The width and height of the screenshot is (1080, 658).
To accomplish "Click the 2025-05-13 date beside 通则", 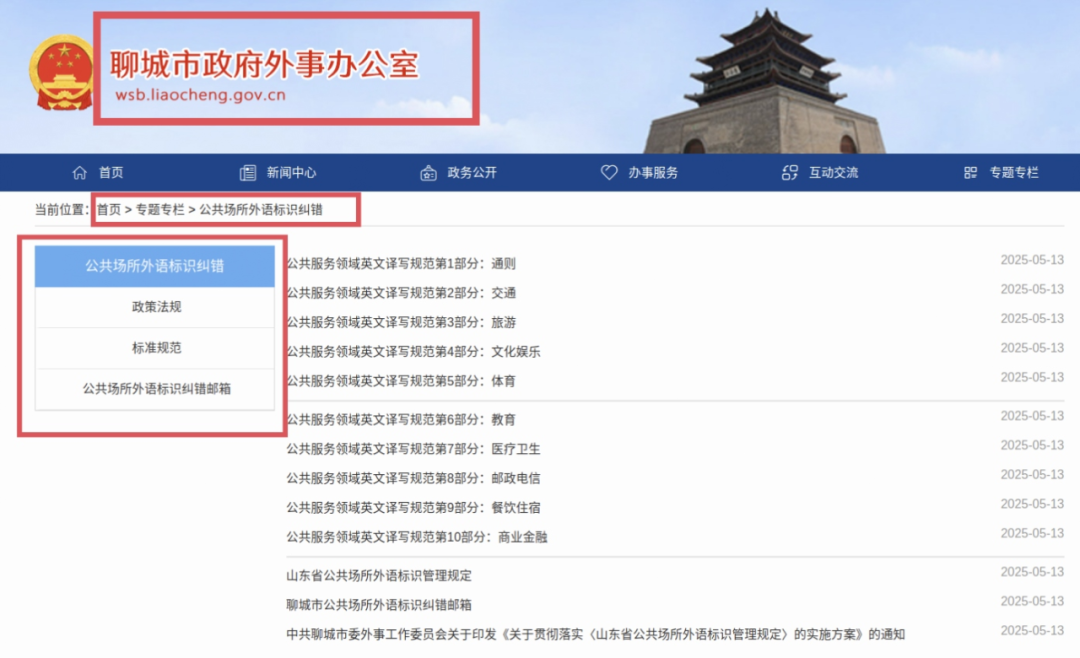I will pyautogui.click(x=1033, y=260).
